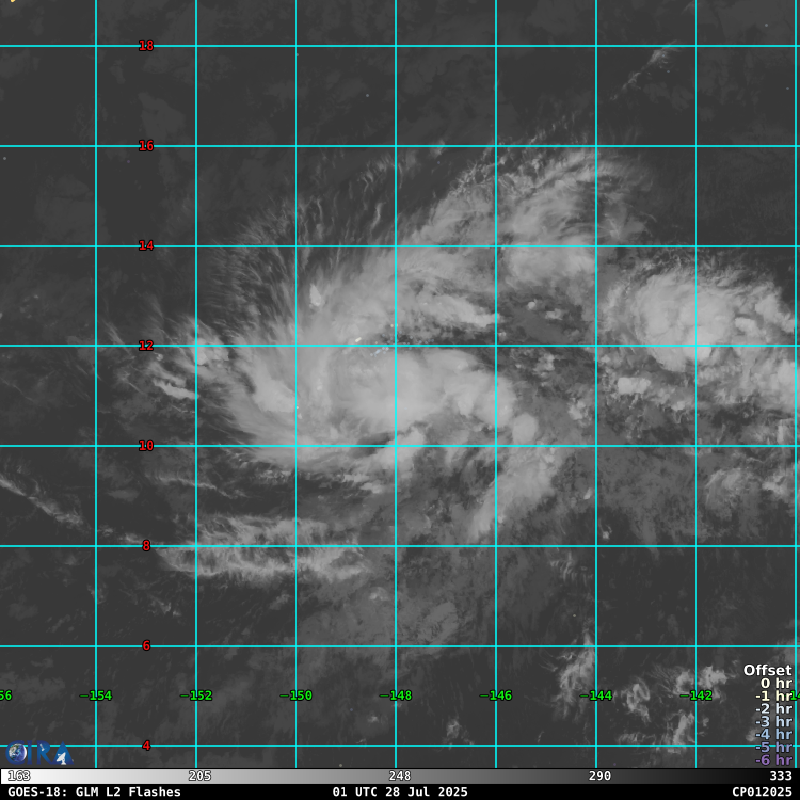
Task: Select the '-3 hr' offset legend entry
Action: pyautogui.click(x=773, y=722)
